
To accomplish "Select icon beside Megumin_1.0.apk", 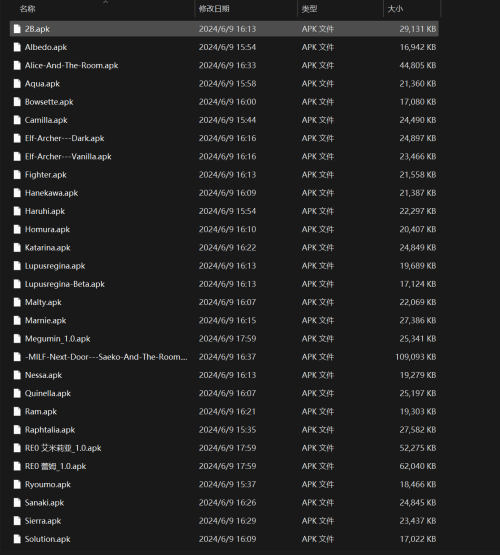I will [17, 339].
